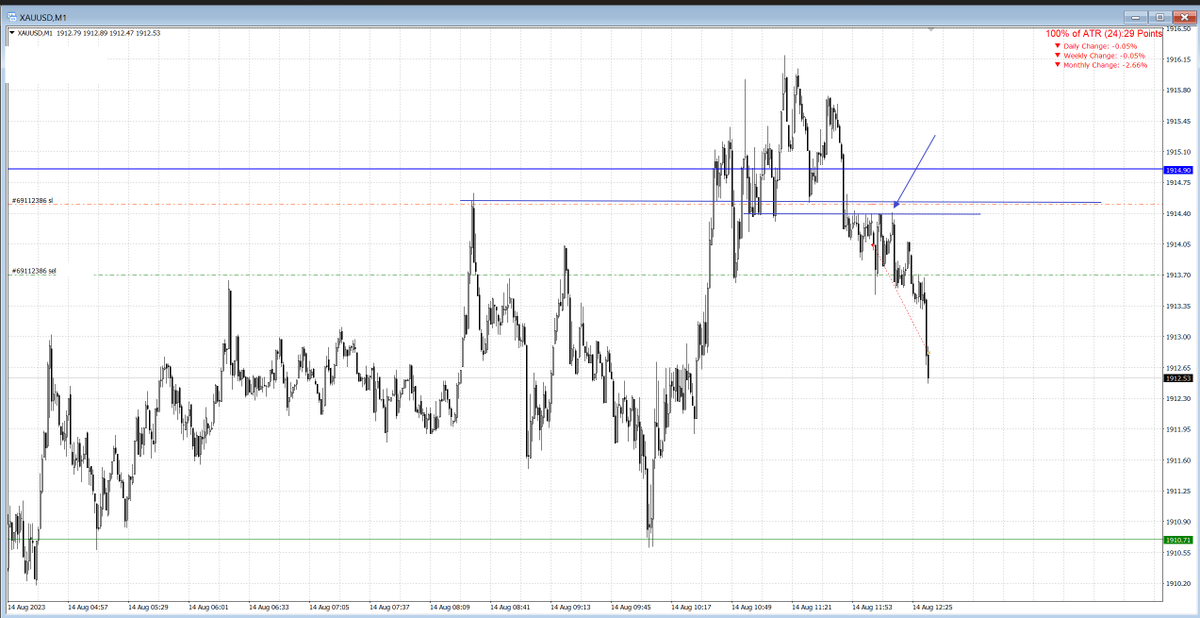Image resolution: width=1200 pixels, height=618 pixels.
Task: Click the 1913.00 price scale label
Action: [1179, 337]
